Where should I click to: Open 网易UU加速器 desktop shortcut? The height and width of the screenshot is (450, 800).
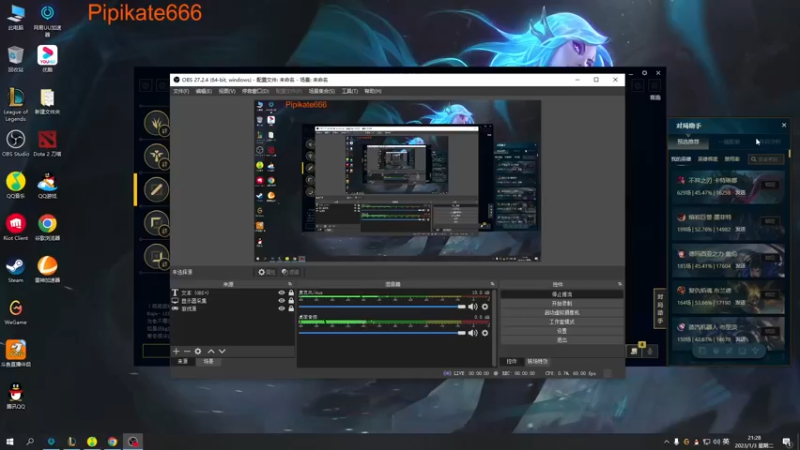[x=47, y=20]
